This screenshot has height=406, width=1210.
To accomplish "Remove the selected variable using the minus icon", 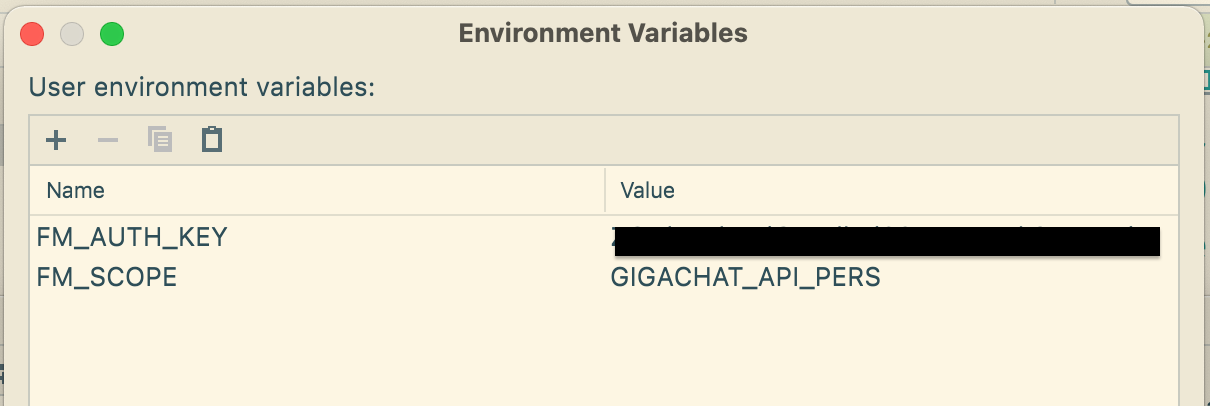I will tap(108, 140).
